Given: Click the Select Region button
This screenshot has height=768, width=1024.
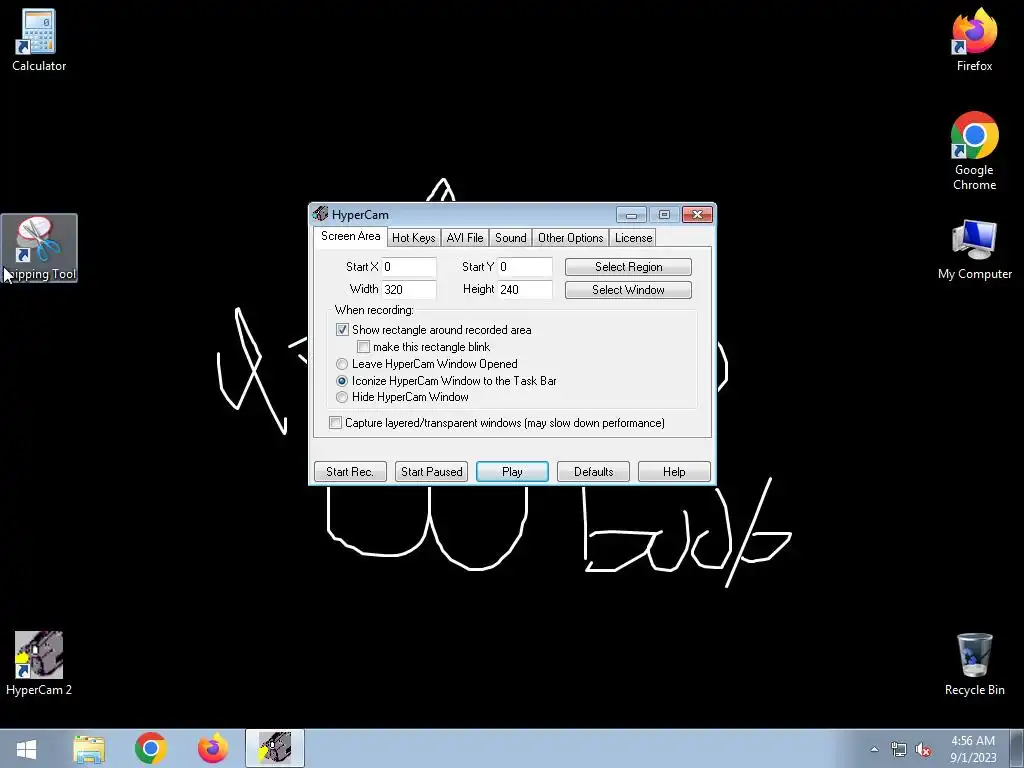Looking at the screenshot, I should click(628, 266).
